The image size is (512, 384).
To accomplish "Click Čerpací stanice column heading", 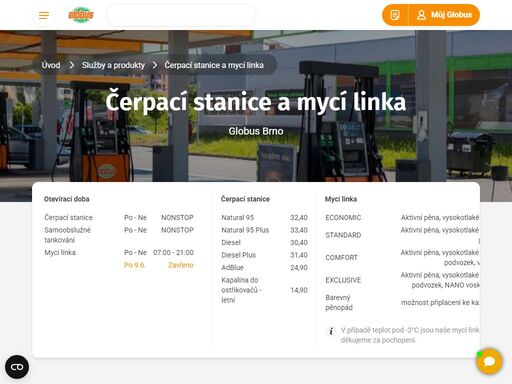I will click(245, 199).
